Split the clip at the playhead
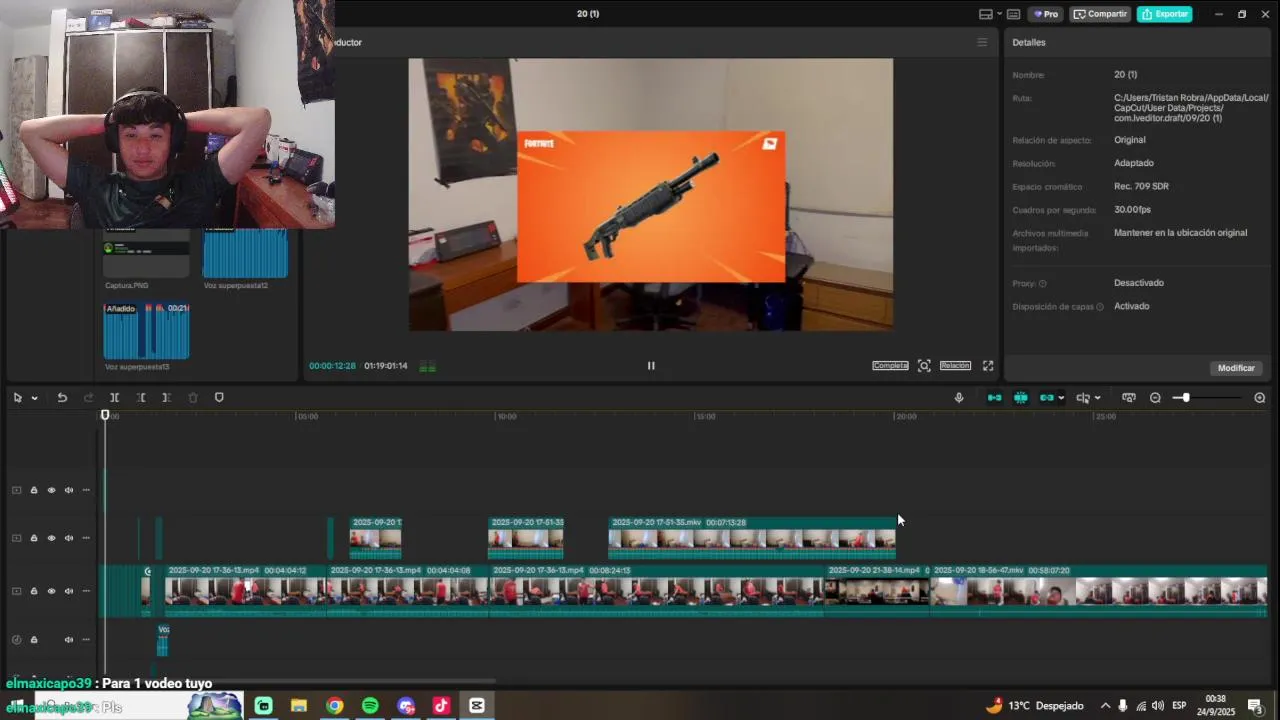This screenshot has width=1280, height=720. pyautogui.click(x=114, y=398)
